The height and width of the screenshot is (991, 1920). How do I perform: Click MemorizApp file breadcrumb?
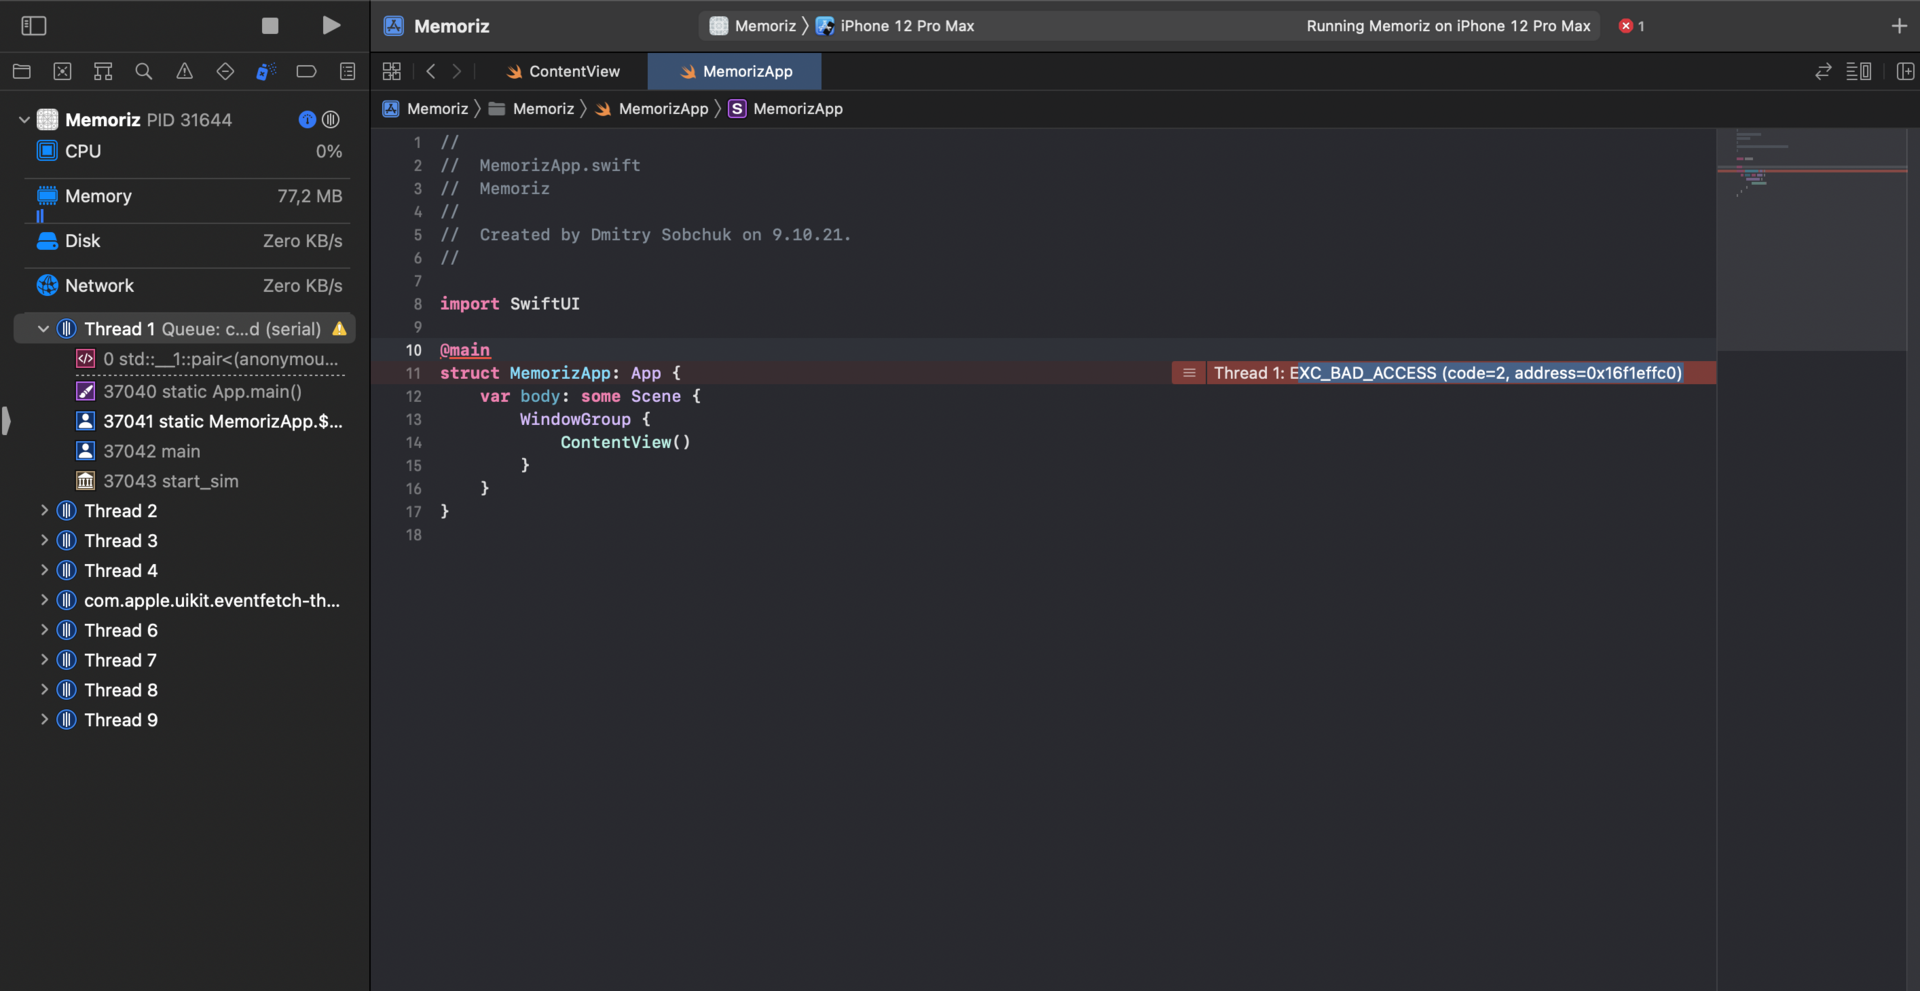click(651, 109)
